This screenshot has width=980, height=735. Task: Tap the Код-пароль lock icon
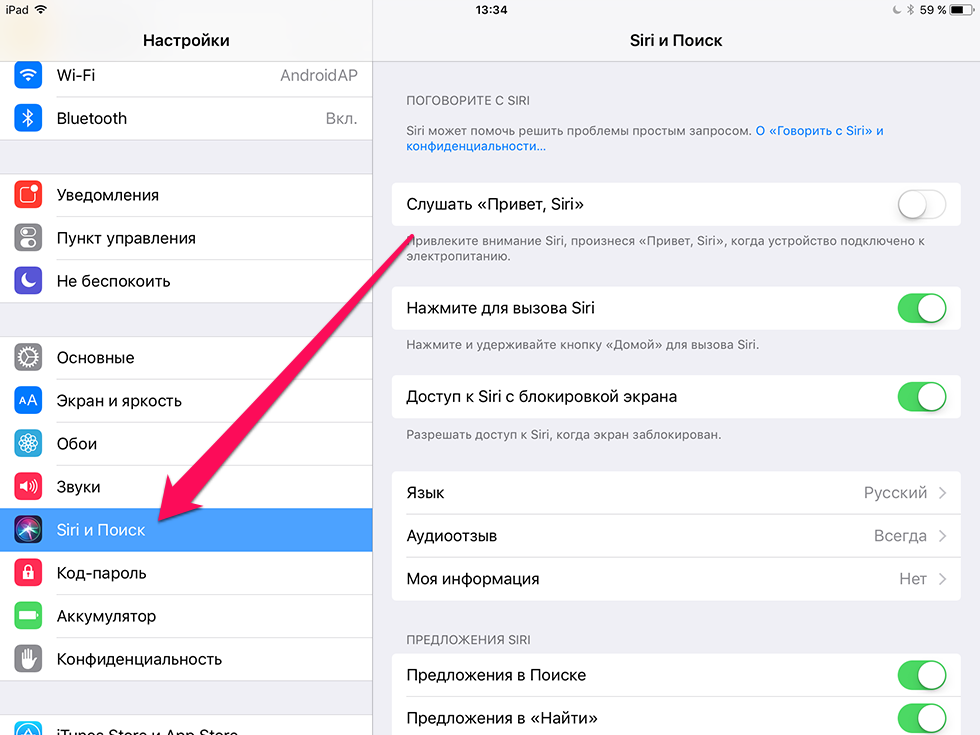point(28,572)
